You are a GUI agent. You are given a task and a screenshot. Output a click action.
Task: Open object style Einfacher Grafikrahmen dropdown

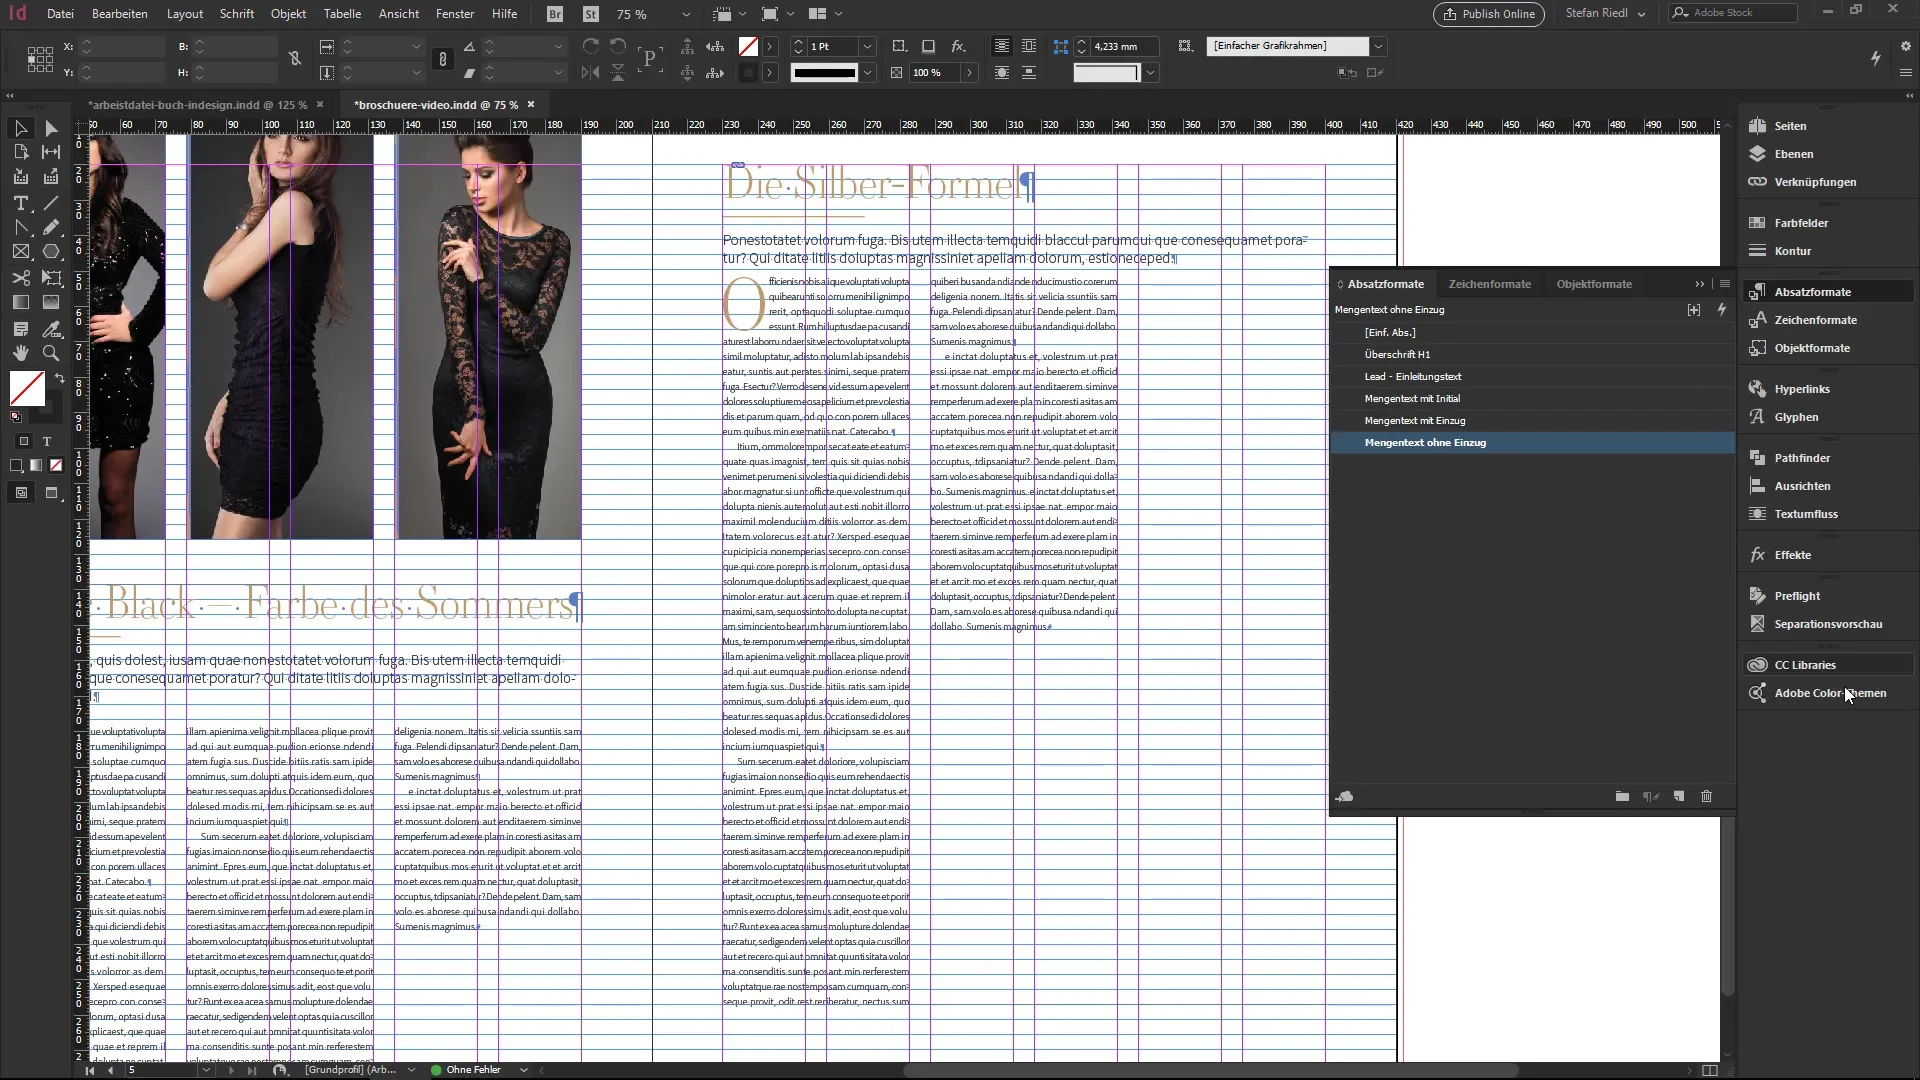coord(1378,46)
